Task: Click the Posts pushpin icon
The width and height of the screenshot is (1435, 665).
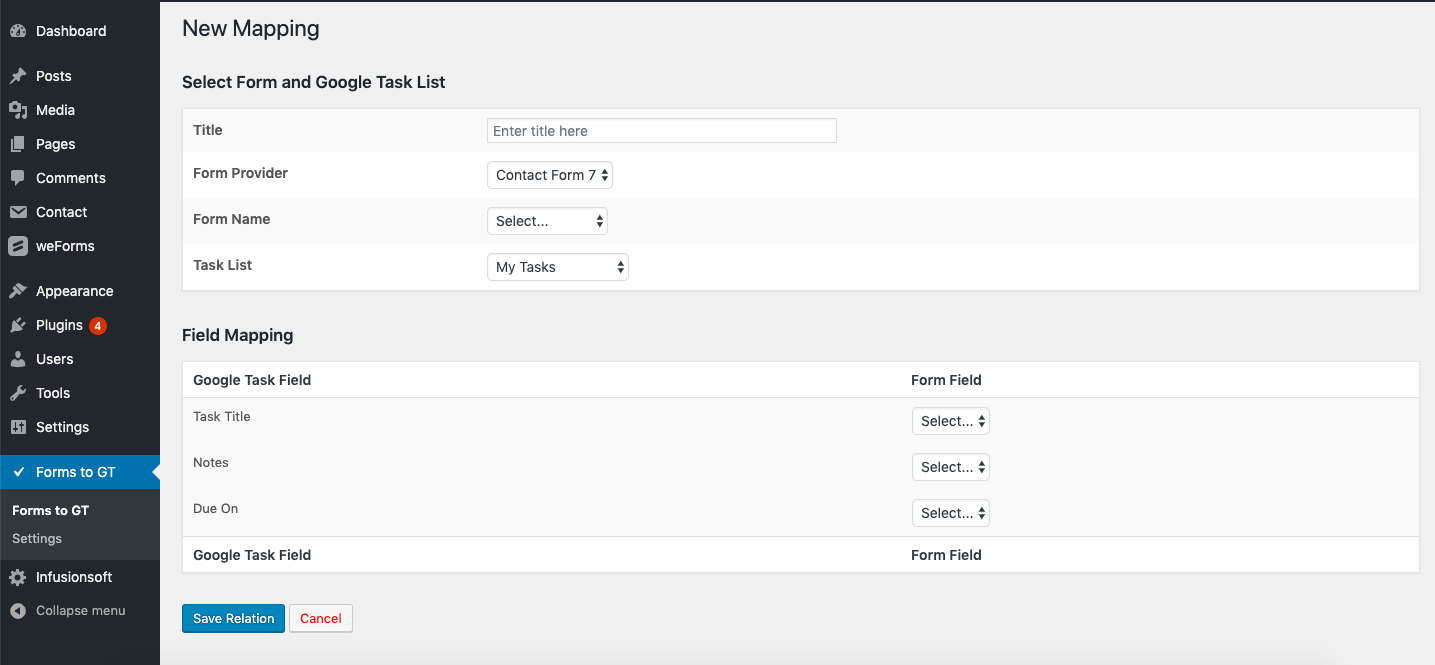Action: point(18,76)
